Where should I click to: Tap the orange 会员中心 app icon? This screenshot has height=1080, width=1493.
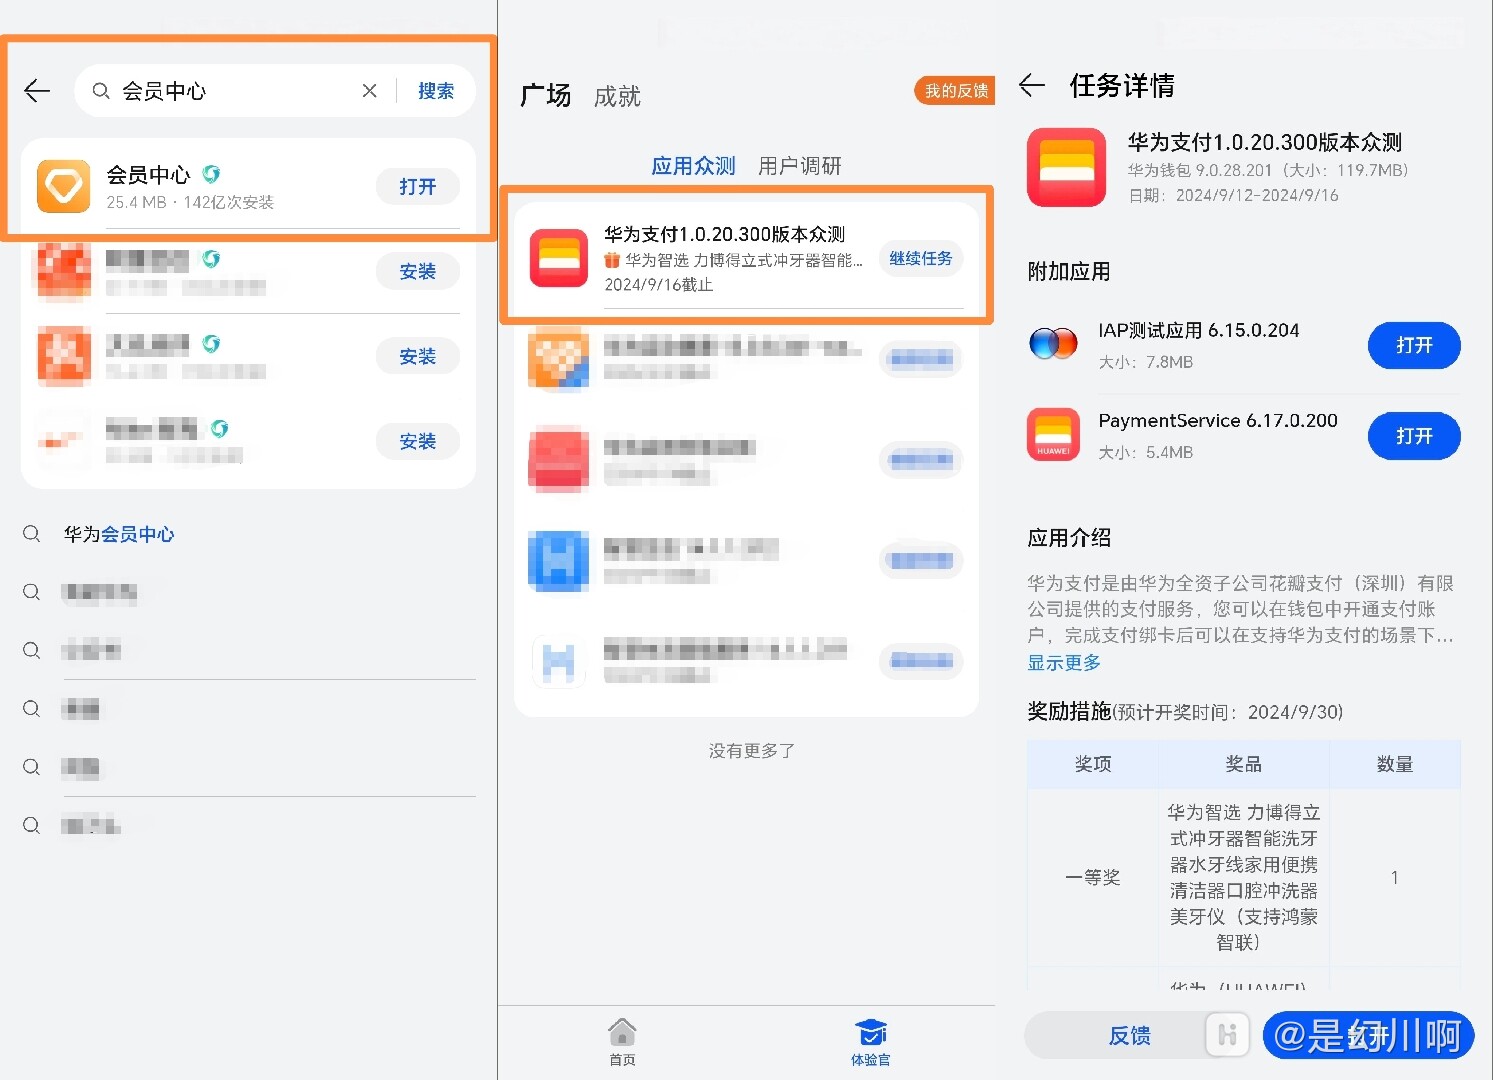(x=64, y=187)
